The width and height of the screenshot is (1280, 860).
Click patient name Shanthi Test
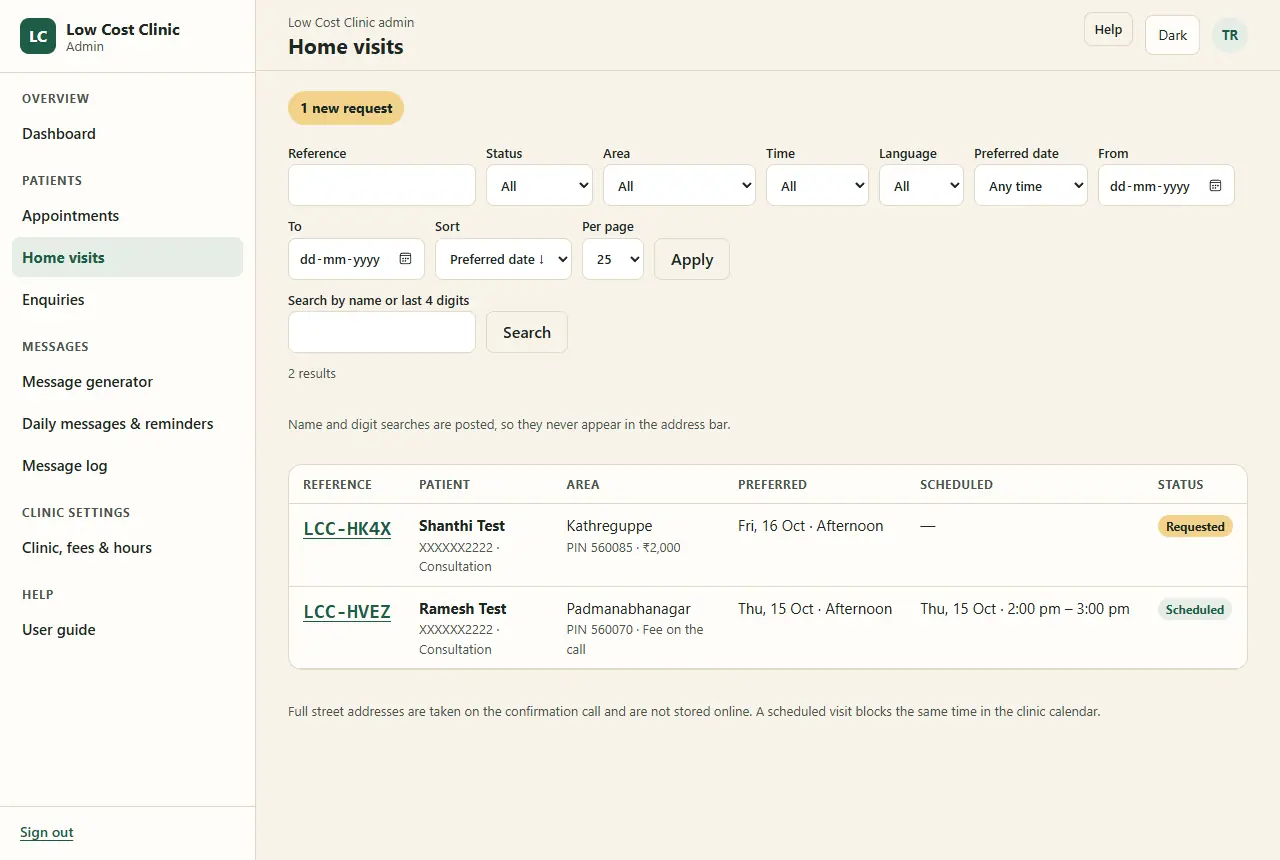coord(462,526)
